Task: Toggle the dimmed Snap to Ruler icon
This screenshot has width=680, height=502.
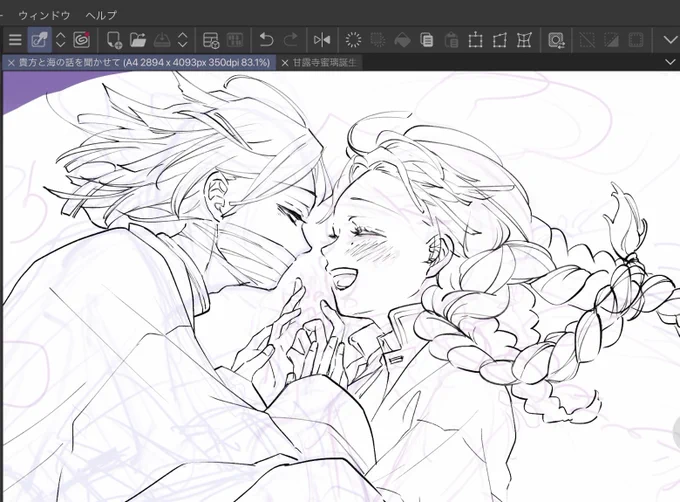Action: point(587,40)
